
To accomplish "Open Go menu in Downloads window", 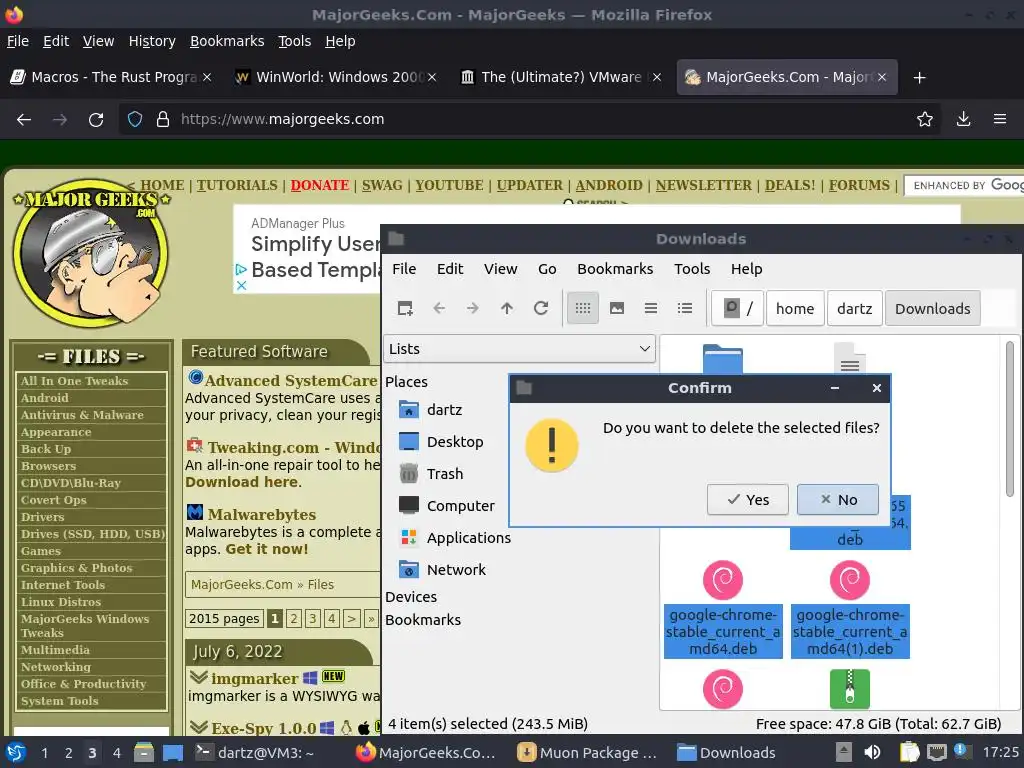I will tap(547, 269).
